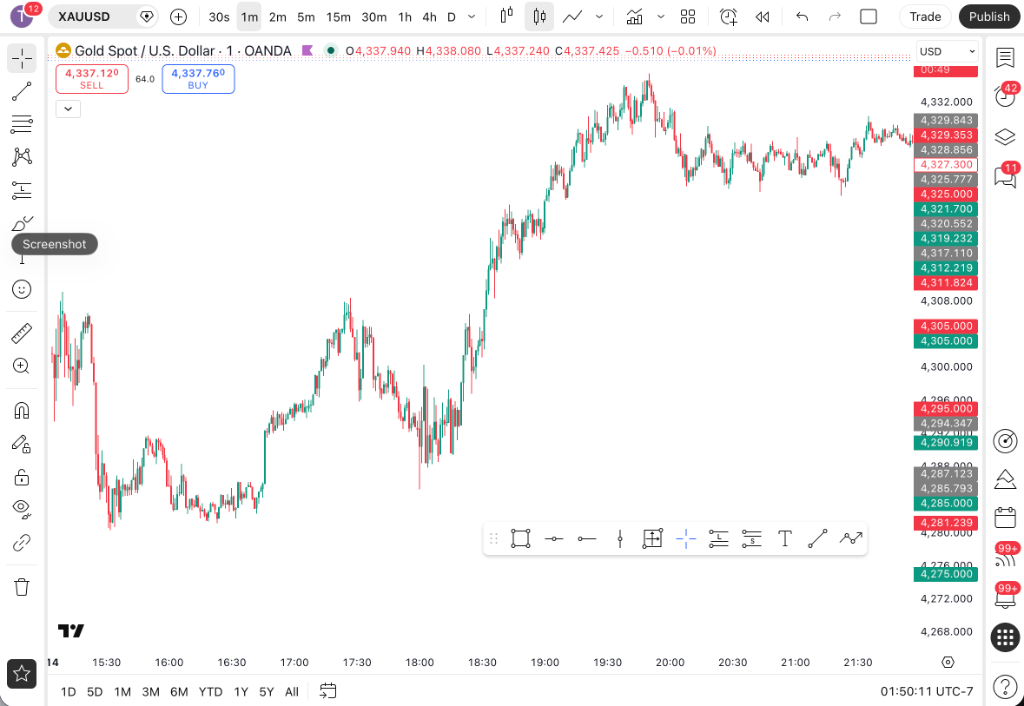Image resolution: width=1024 pixels, height=706 pixels.
Task: Select long position tool in floating toolbar
Action: pyautogui.click(x=718, y=539)
